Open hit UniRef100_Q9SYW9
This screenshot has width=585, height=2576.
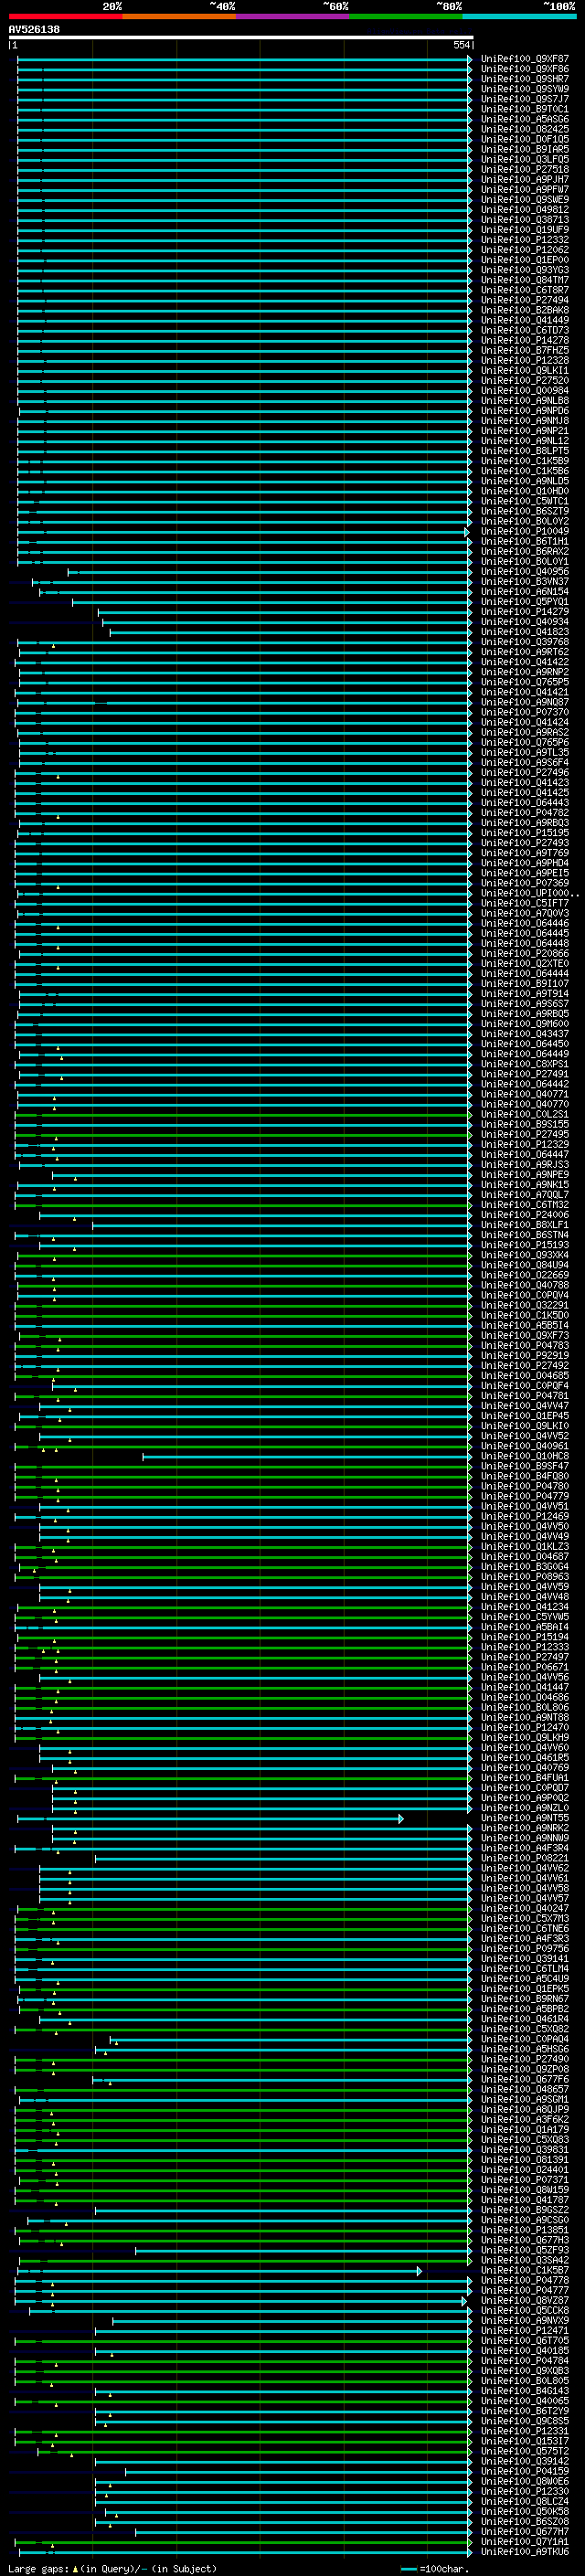(525, 89)
